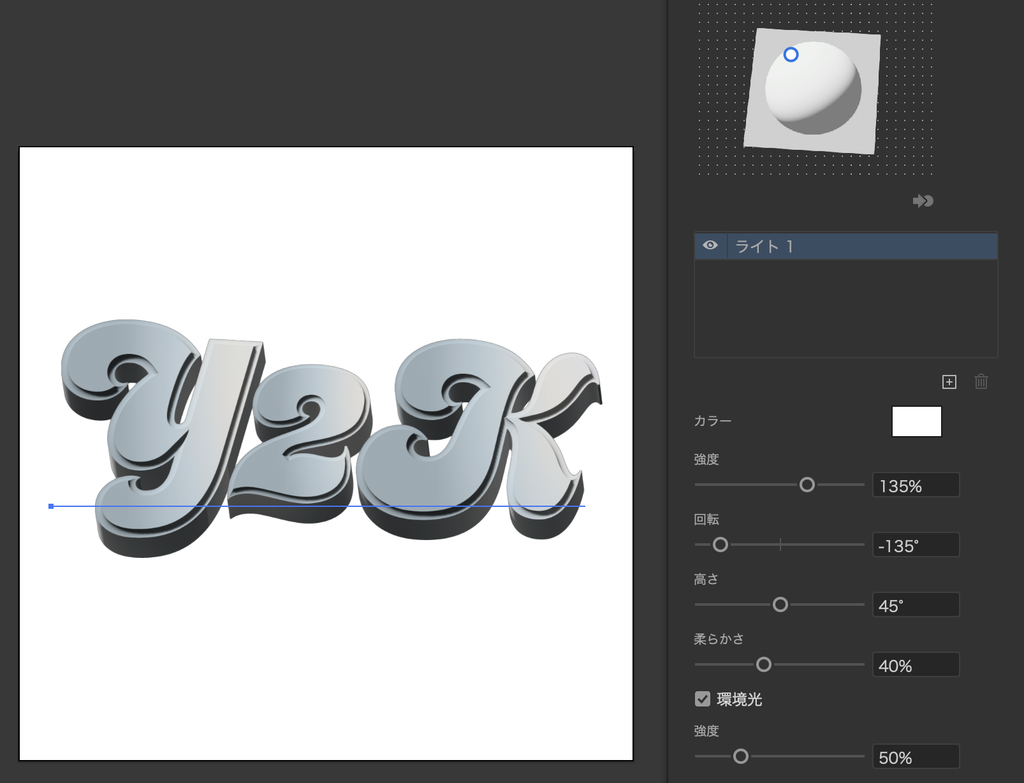The image size is (1024, 783).
Task: Open the カラー white color swatch
Action: pyautogui.click(x=916, y=421)
